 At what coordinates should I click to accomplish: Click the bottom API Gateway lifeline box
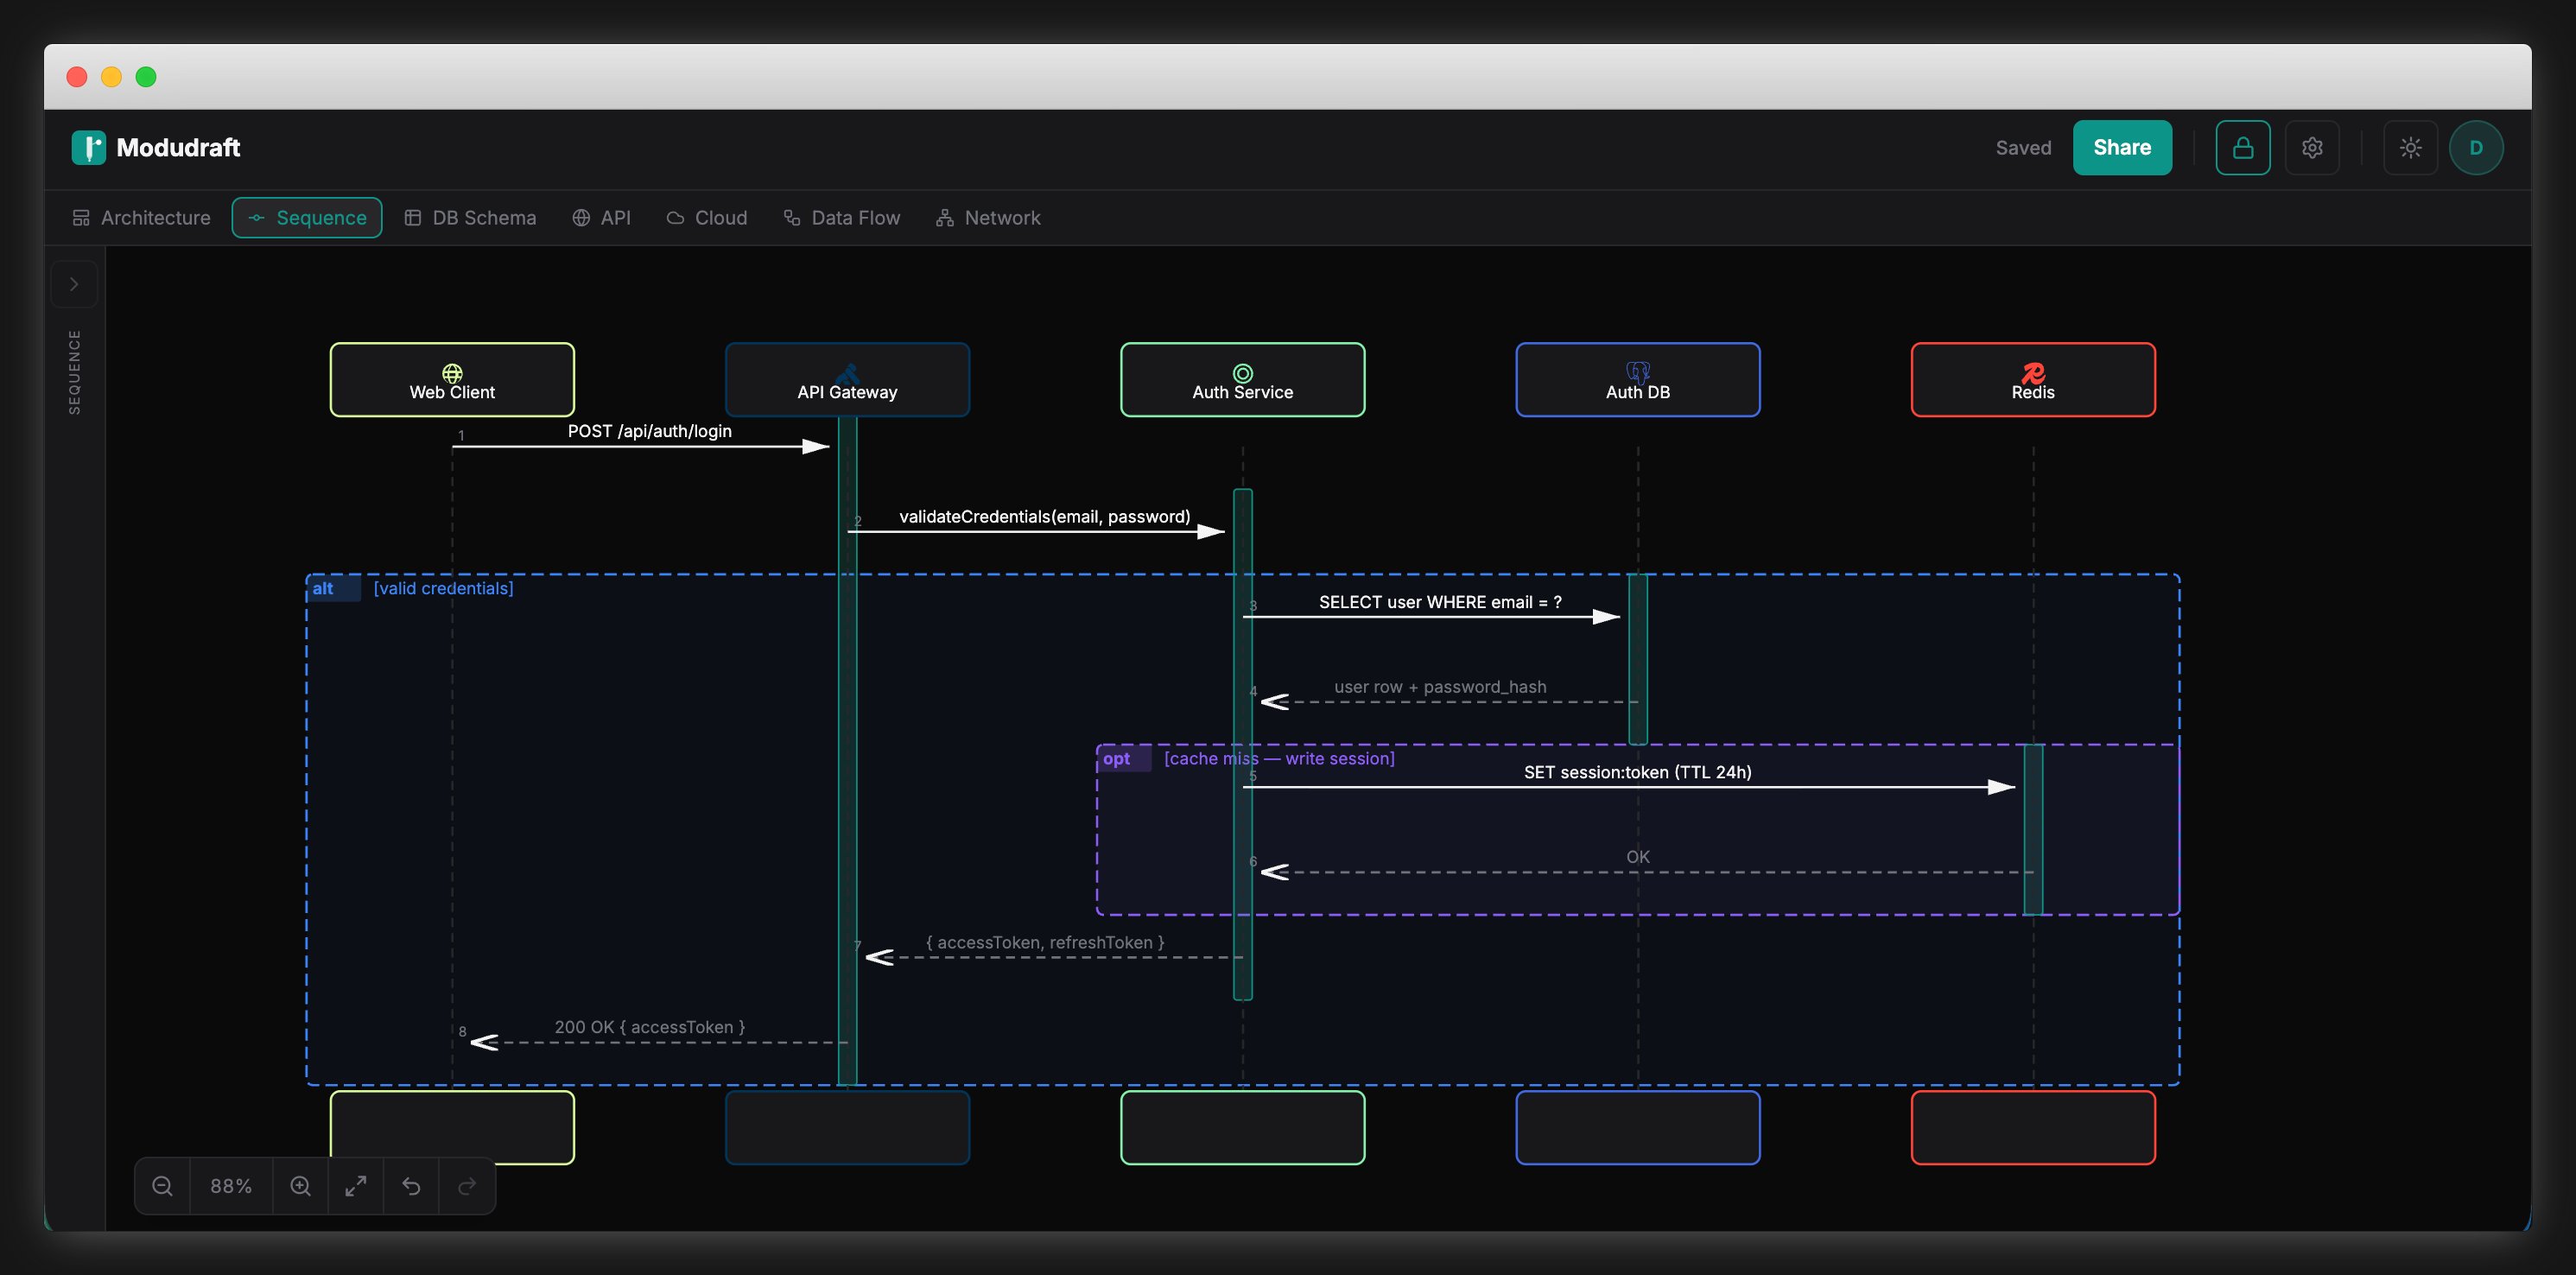pos(847,1127)
